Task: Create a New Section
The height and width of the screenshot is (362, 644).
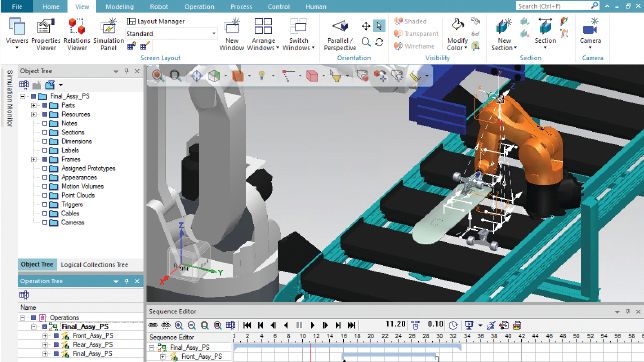Action: pyautogui.click(x=504, y=35)
